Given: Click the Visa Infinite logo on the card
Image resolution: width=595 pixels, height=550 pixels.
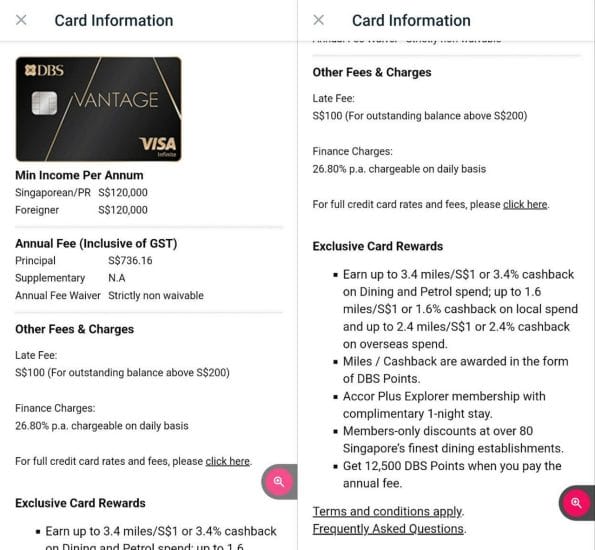Looking at the screenshot, I should click(x=158, y=147).
